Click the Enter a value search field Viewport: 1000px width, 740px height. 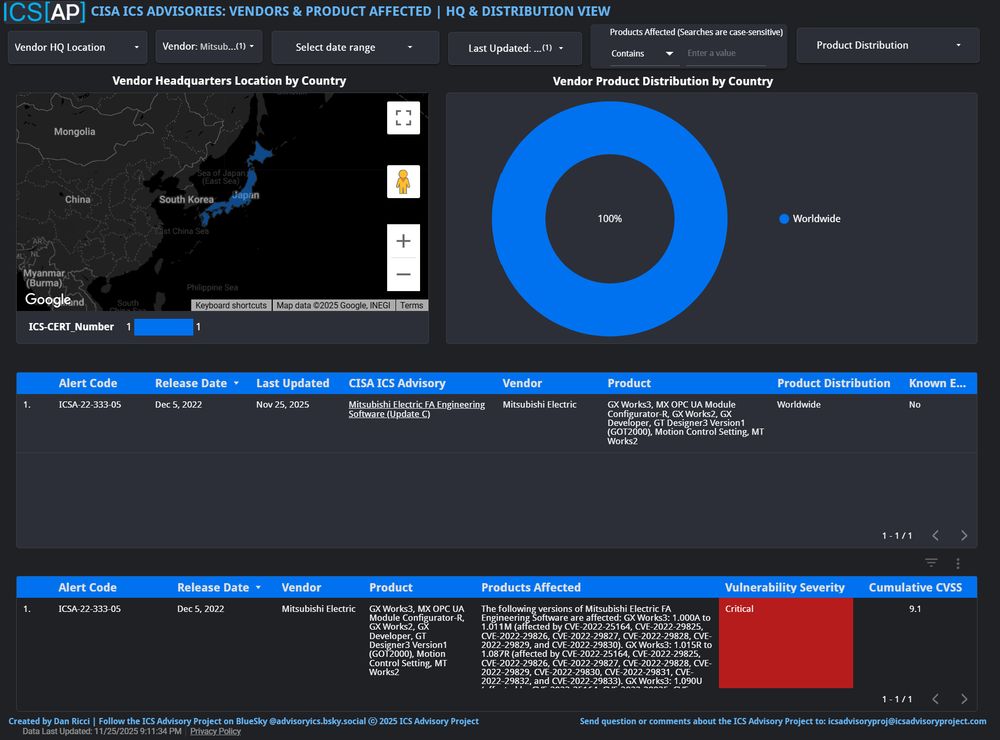point(726,54)
